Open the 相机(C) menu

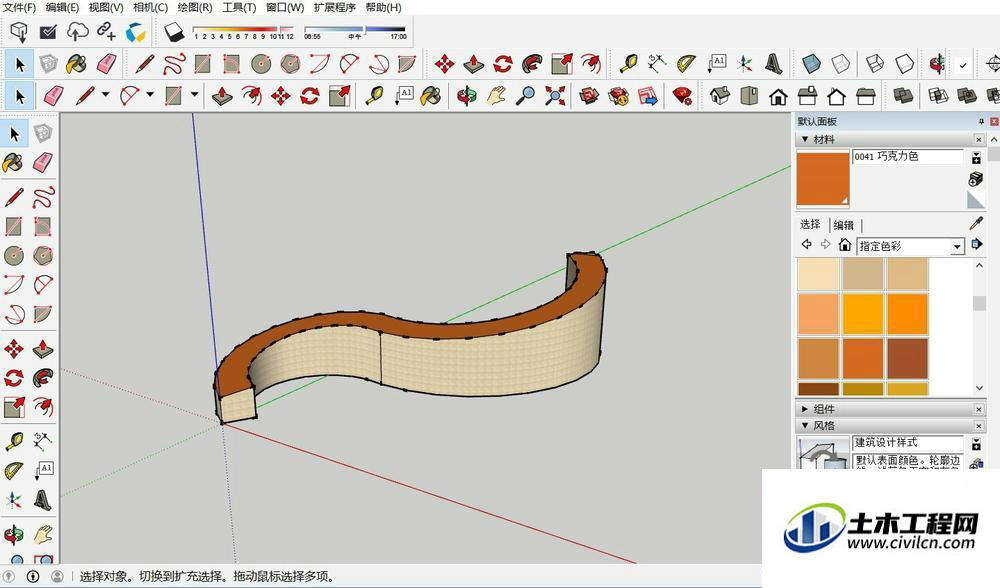151,8
